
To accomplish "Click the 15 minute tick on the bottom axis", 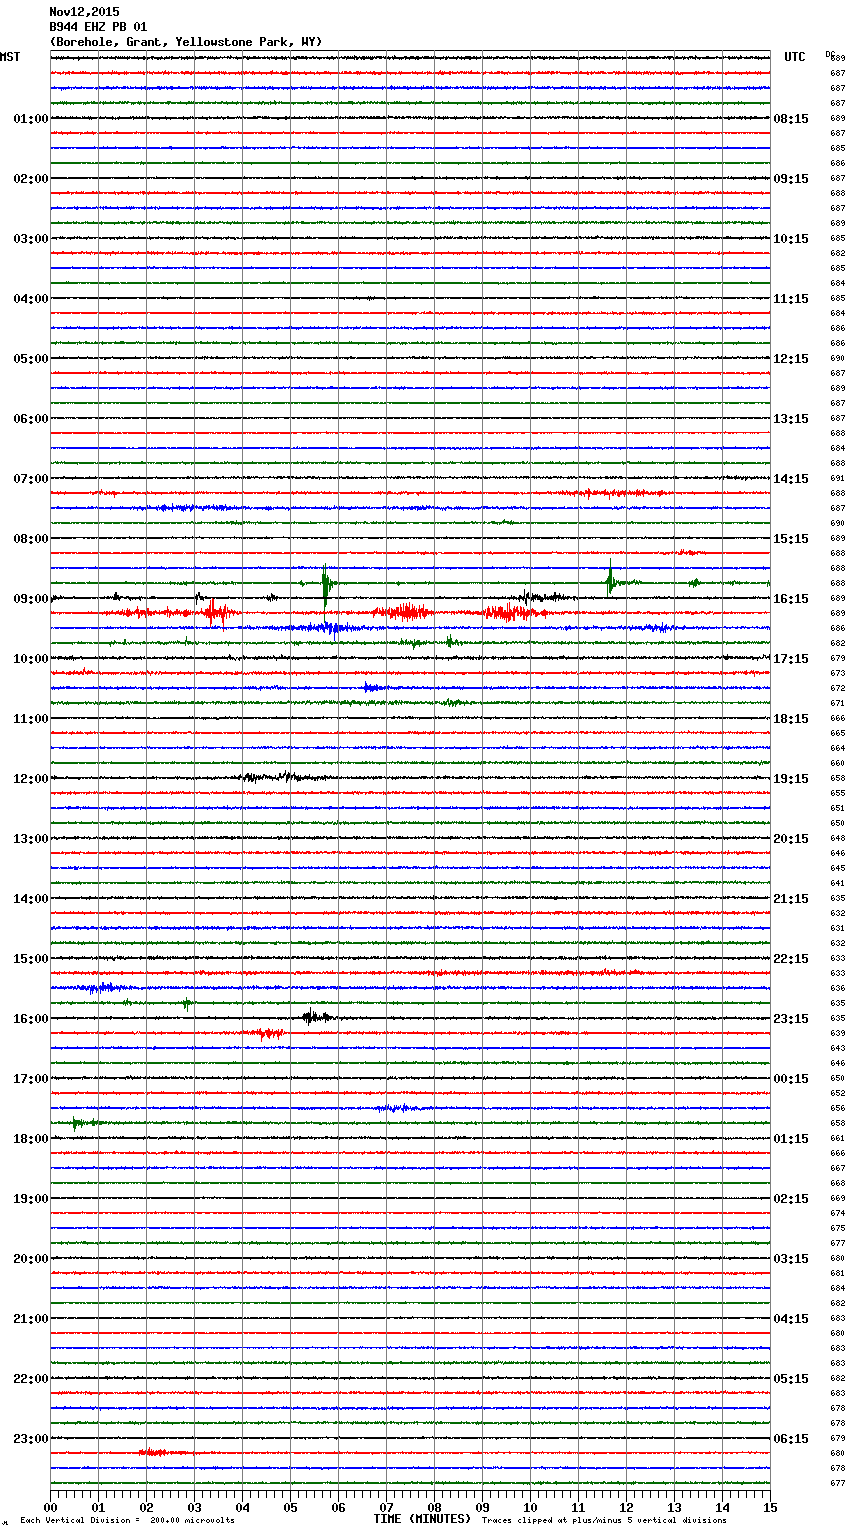I will click(x=769, y=1507).
